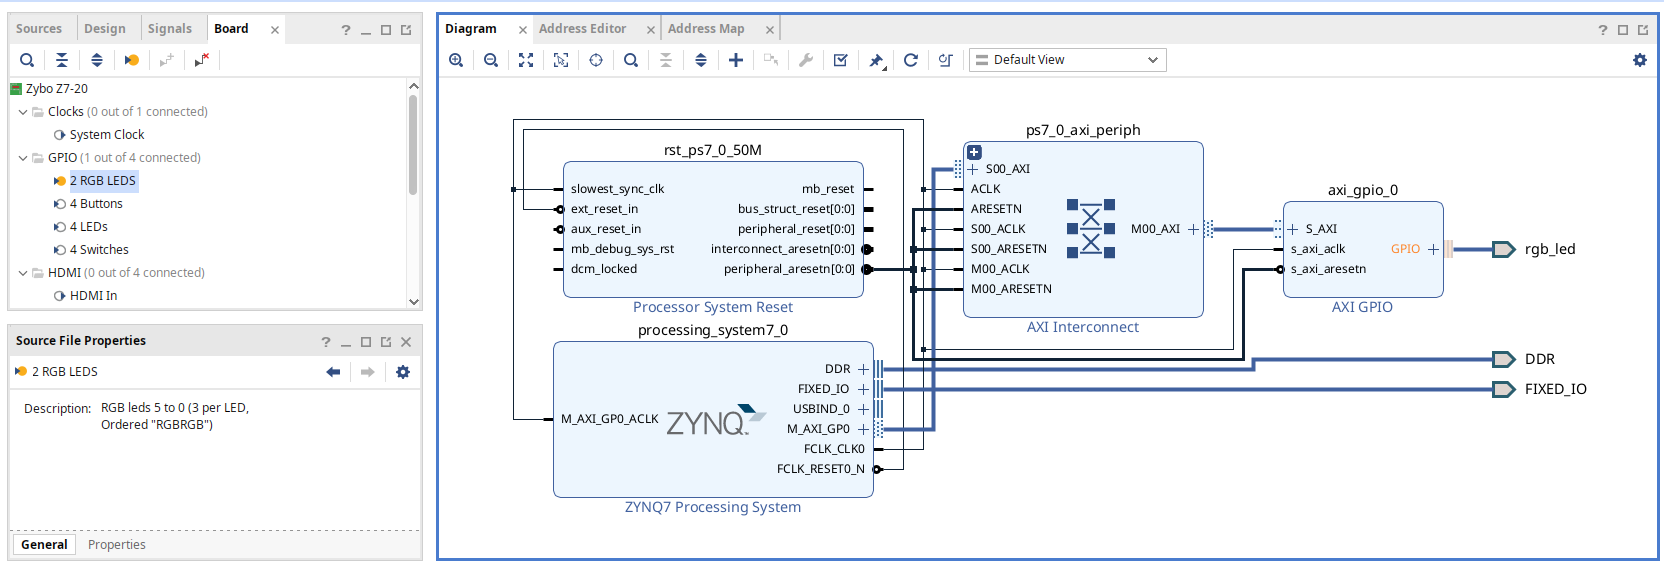Expand all blocks in the Diagram toolbar
1664x564 pixels.
[701, 60]
